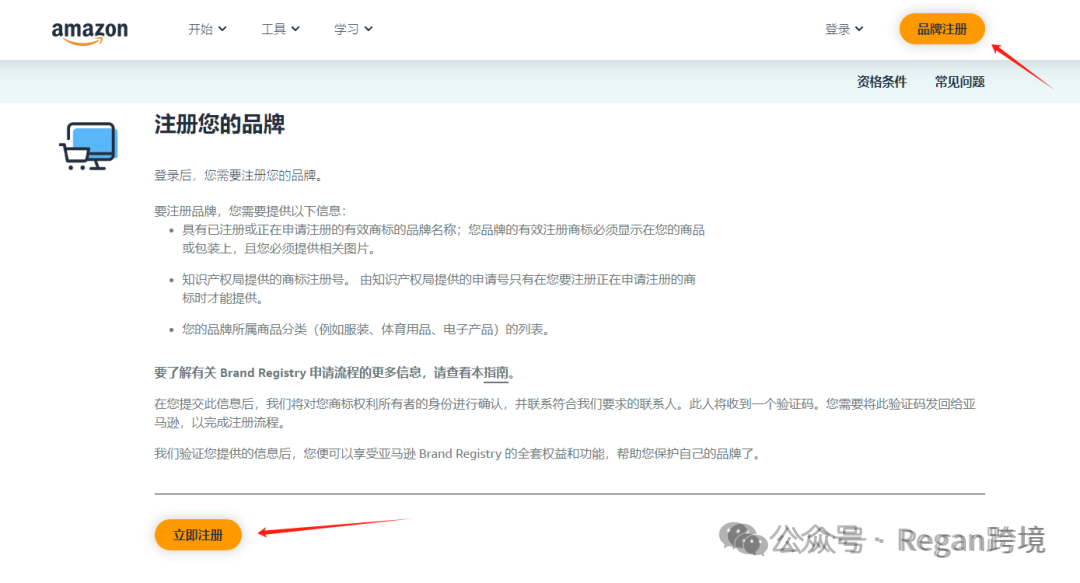Expand the 学习 dropdown menu
The width and height of the screenshot is (1080, 583).
[x=353, y=29]
